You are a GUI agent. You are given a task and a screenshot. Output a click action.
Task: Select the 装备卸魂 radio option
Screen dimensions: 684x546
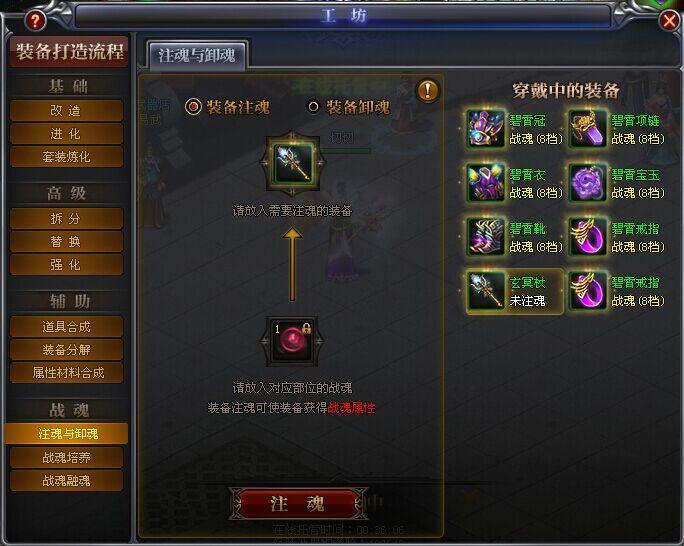(x=349, y=107)
